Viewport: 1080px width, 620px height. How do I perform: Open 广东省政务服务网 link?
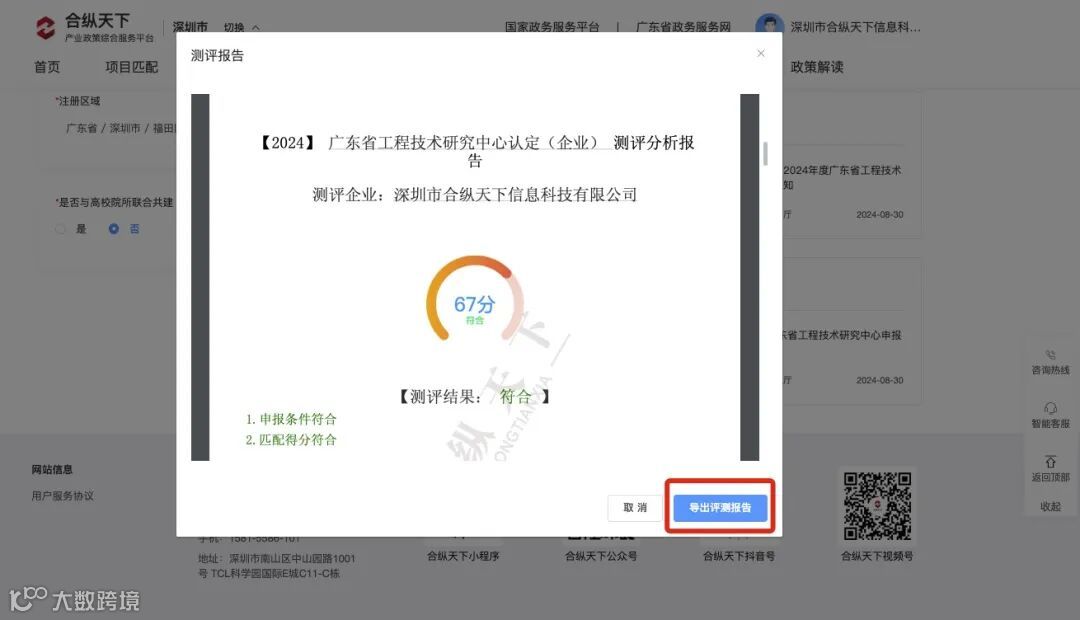[683, 27]
